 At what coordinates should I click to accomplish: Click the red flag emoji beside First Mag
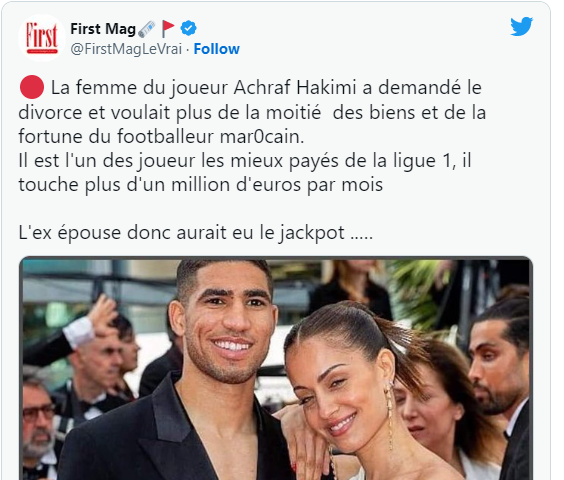coord(167,28)
